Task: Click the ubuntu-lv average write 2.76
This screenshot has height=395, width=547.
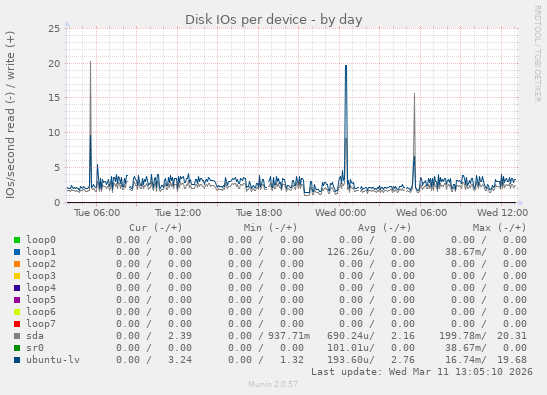Action: tap(403, 359)
